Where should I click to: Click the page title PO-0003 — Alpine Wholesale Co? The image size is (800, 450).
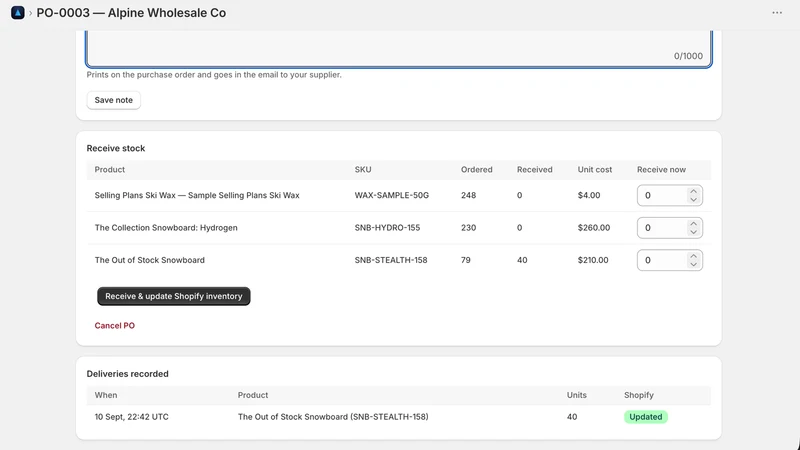click(131, 13)
